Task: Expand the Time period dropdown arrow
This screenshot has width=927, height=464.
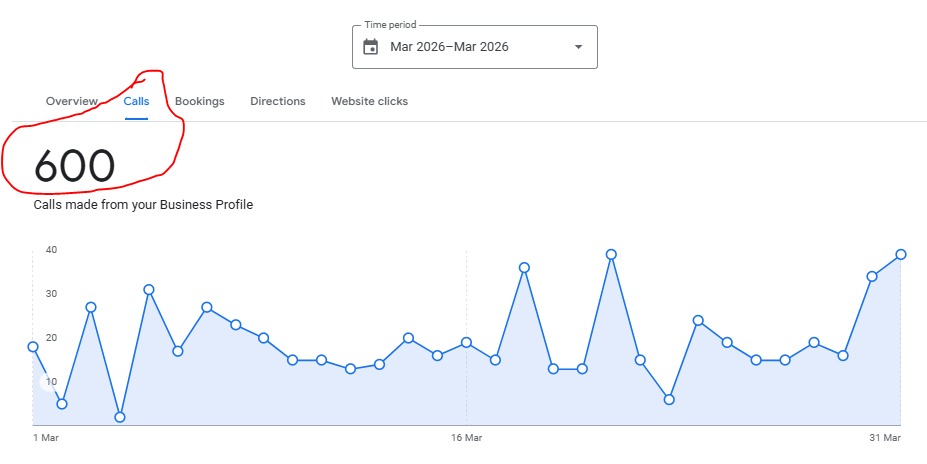Action: [x=578, y=47]
